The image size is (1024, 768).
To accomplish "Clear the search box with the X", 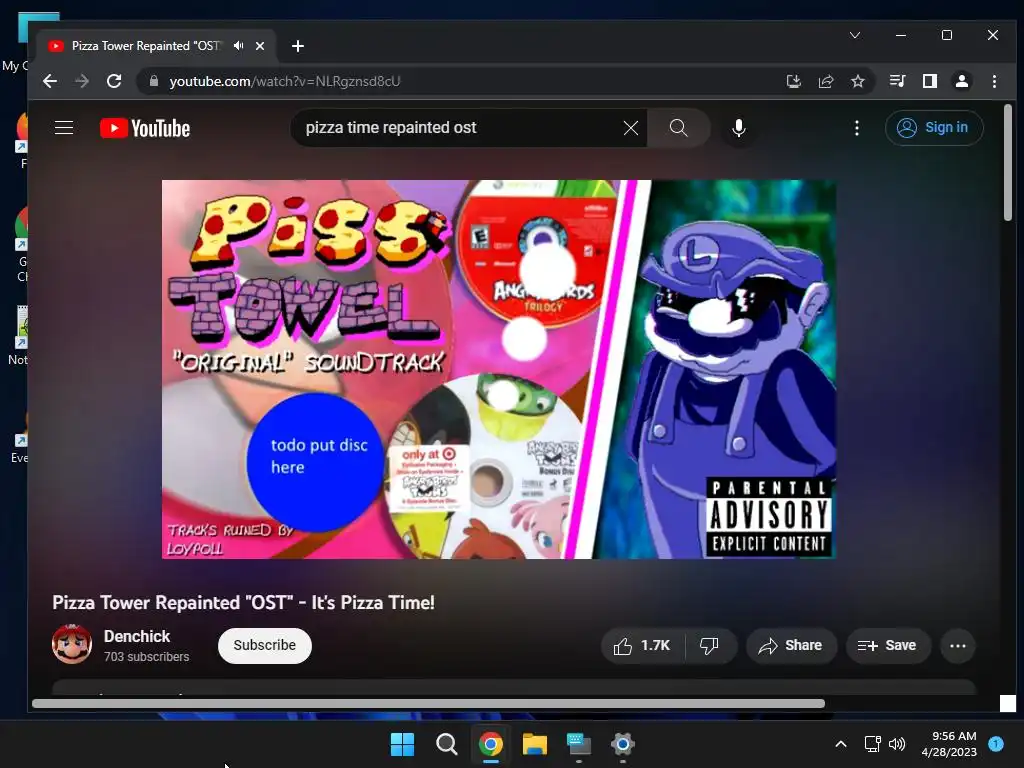I will click(x=630, y=128).
